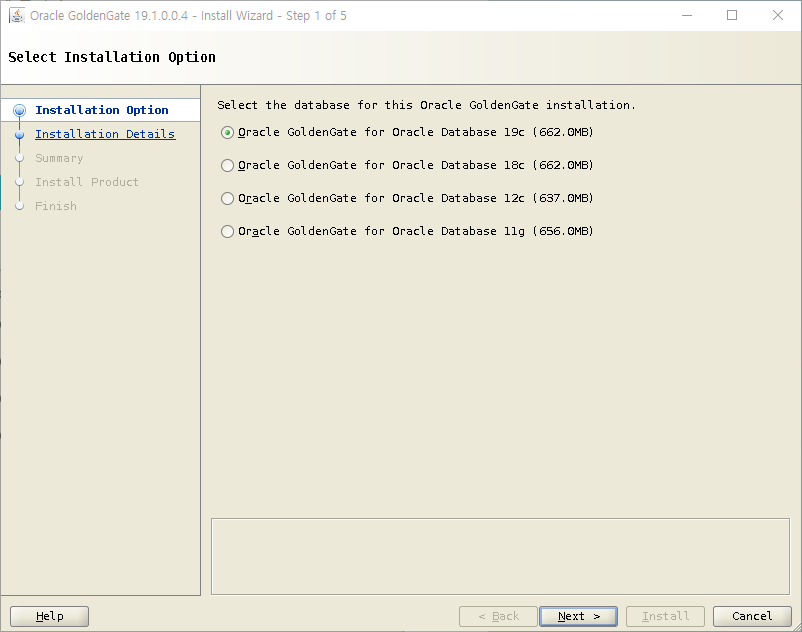
Task: Click the Next button
Action: click(x=578, y=616)
